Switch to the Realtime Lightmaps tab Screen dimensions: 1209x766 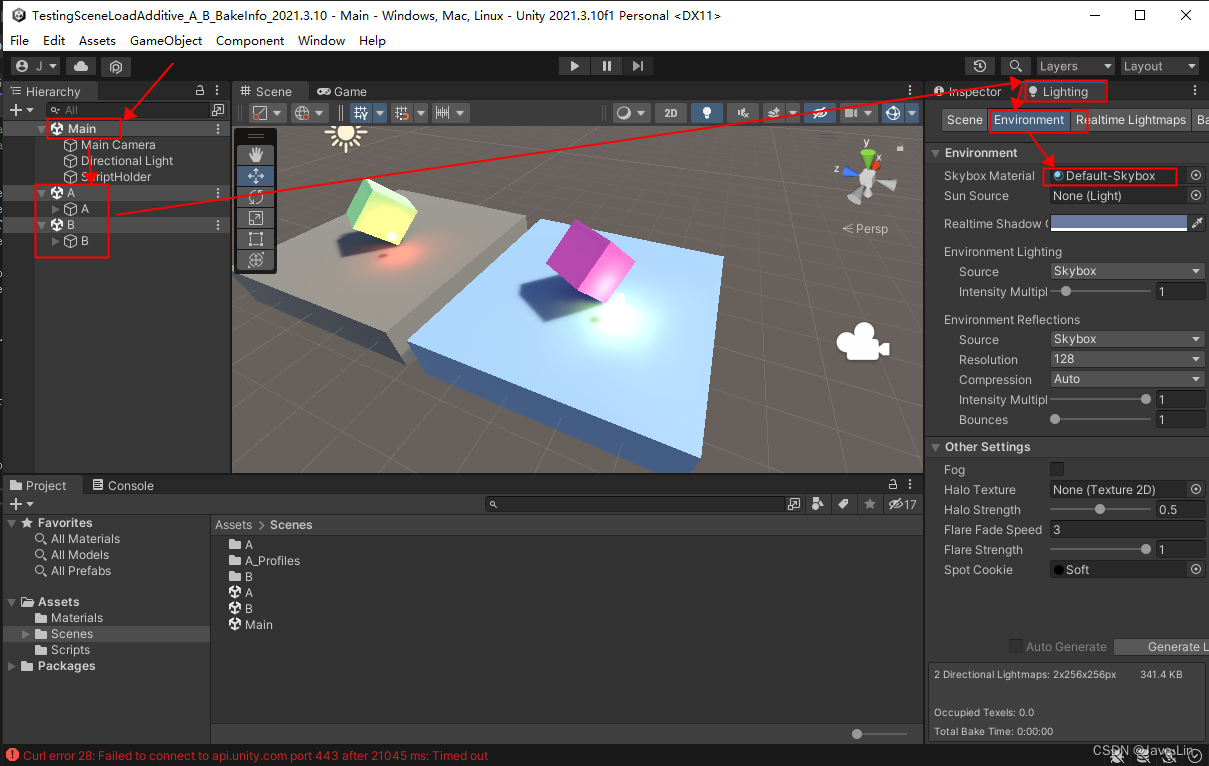tap(1131, 119)
